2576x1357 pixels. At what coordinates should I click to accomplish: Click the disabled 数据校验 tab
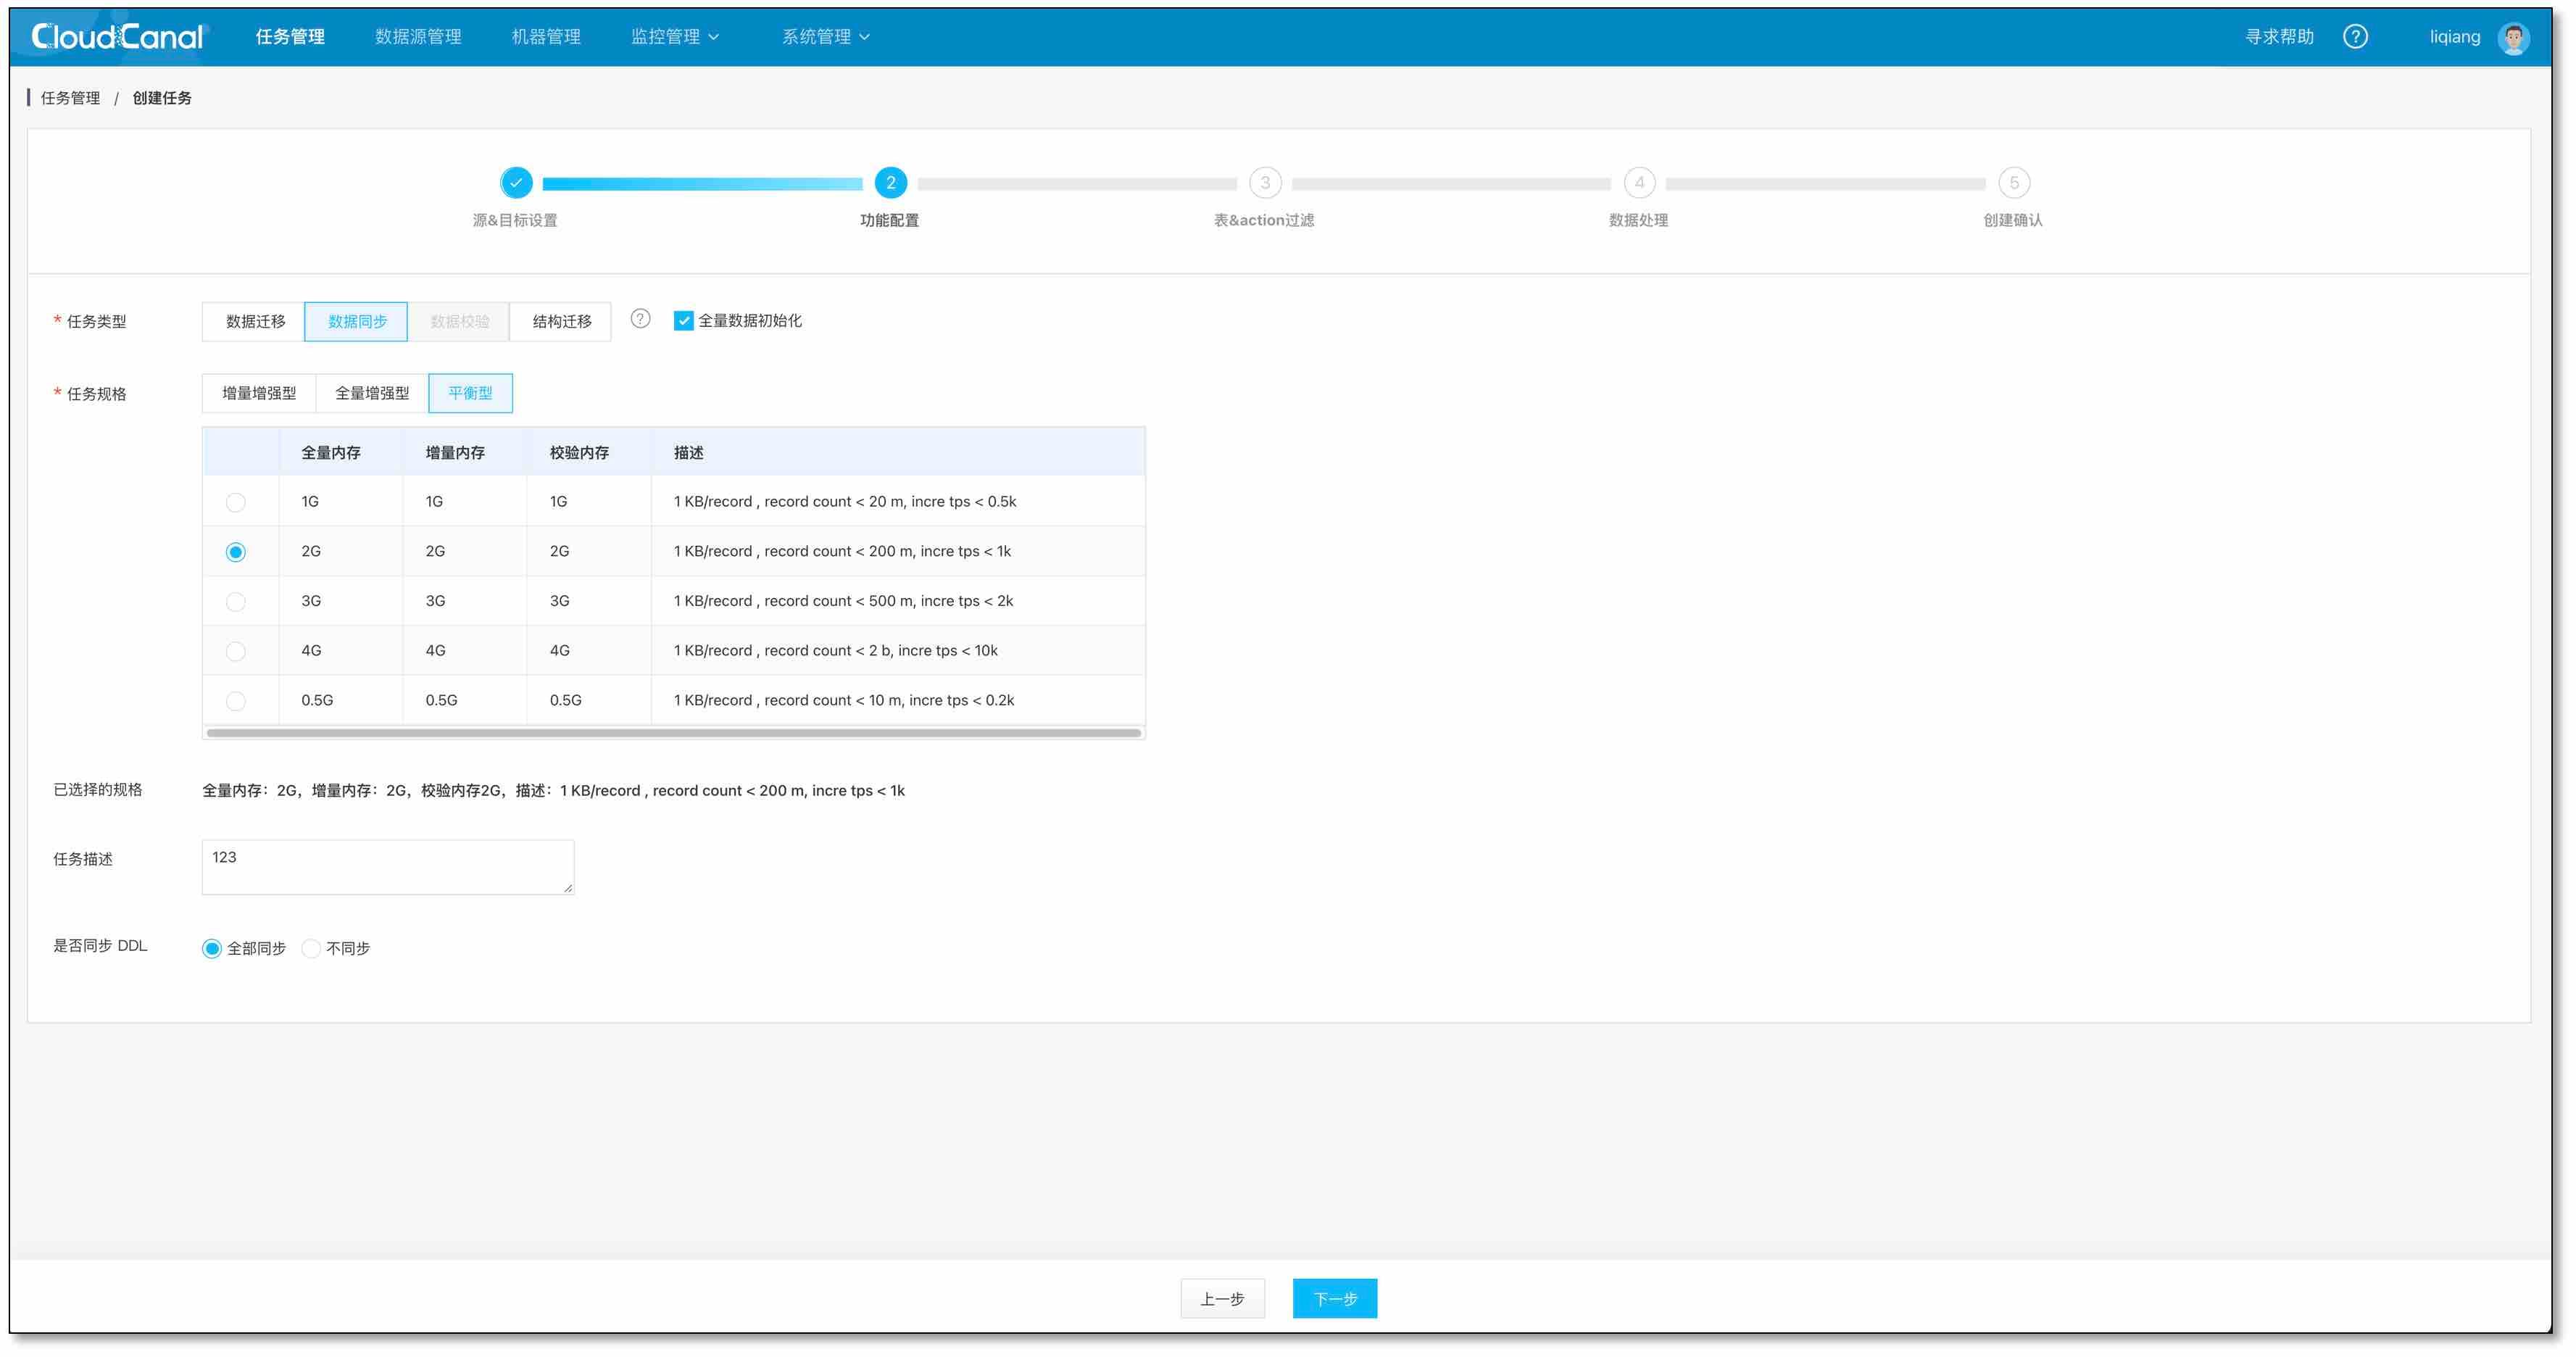[458, 321]
